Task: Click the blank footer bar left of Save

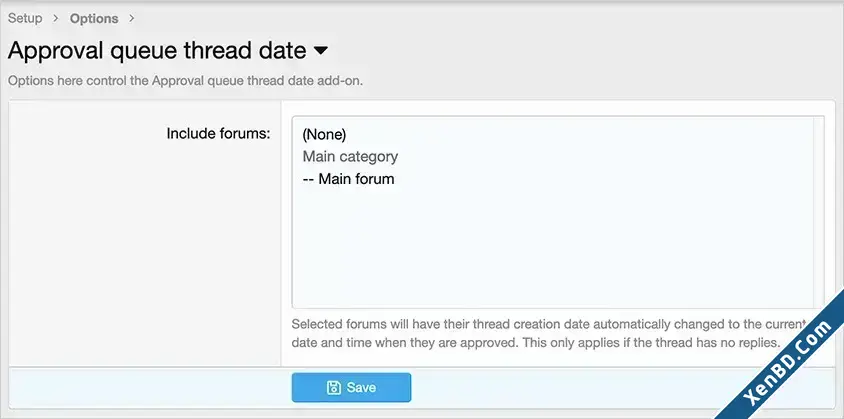Action: coord(150,388)
